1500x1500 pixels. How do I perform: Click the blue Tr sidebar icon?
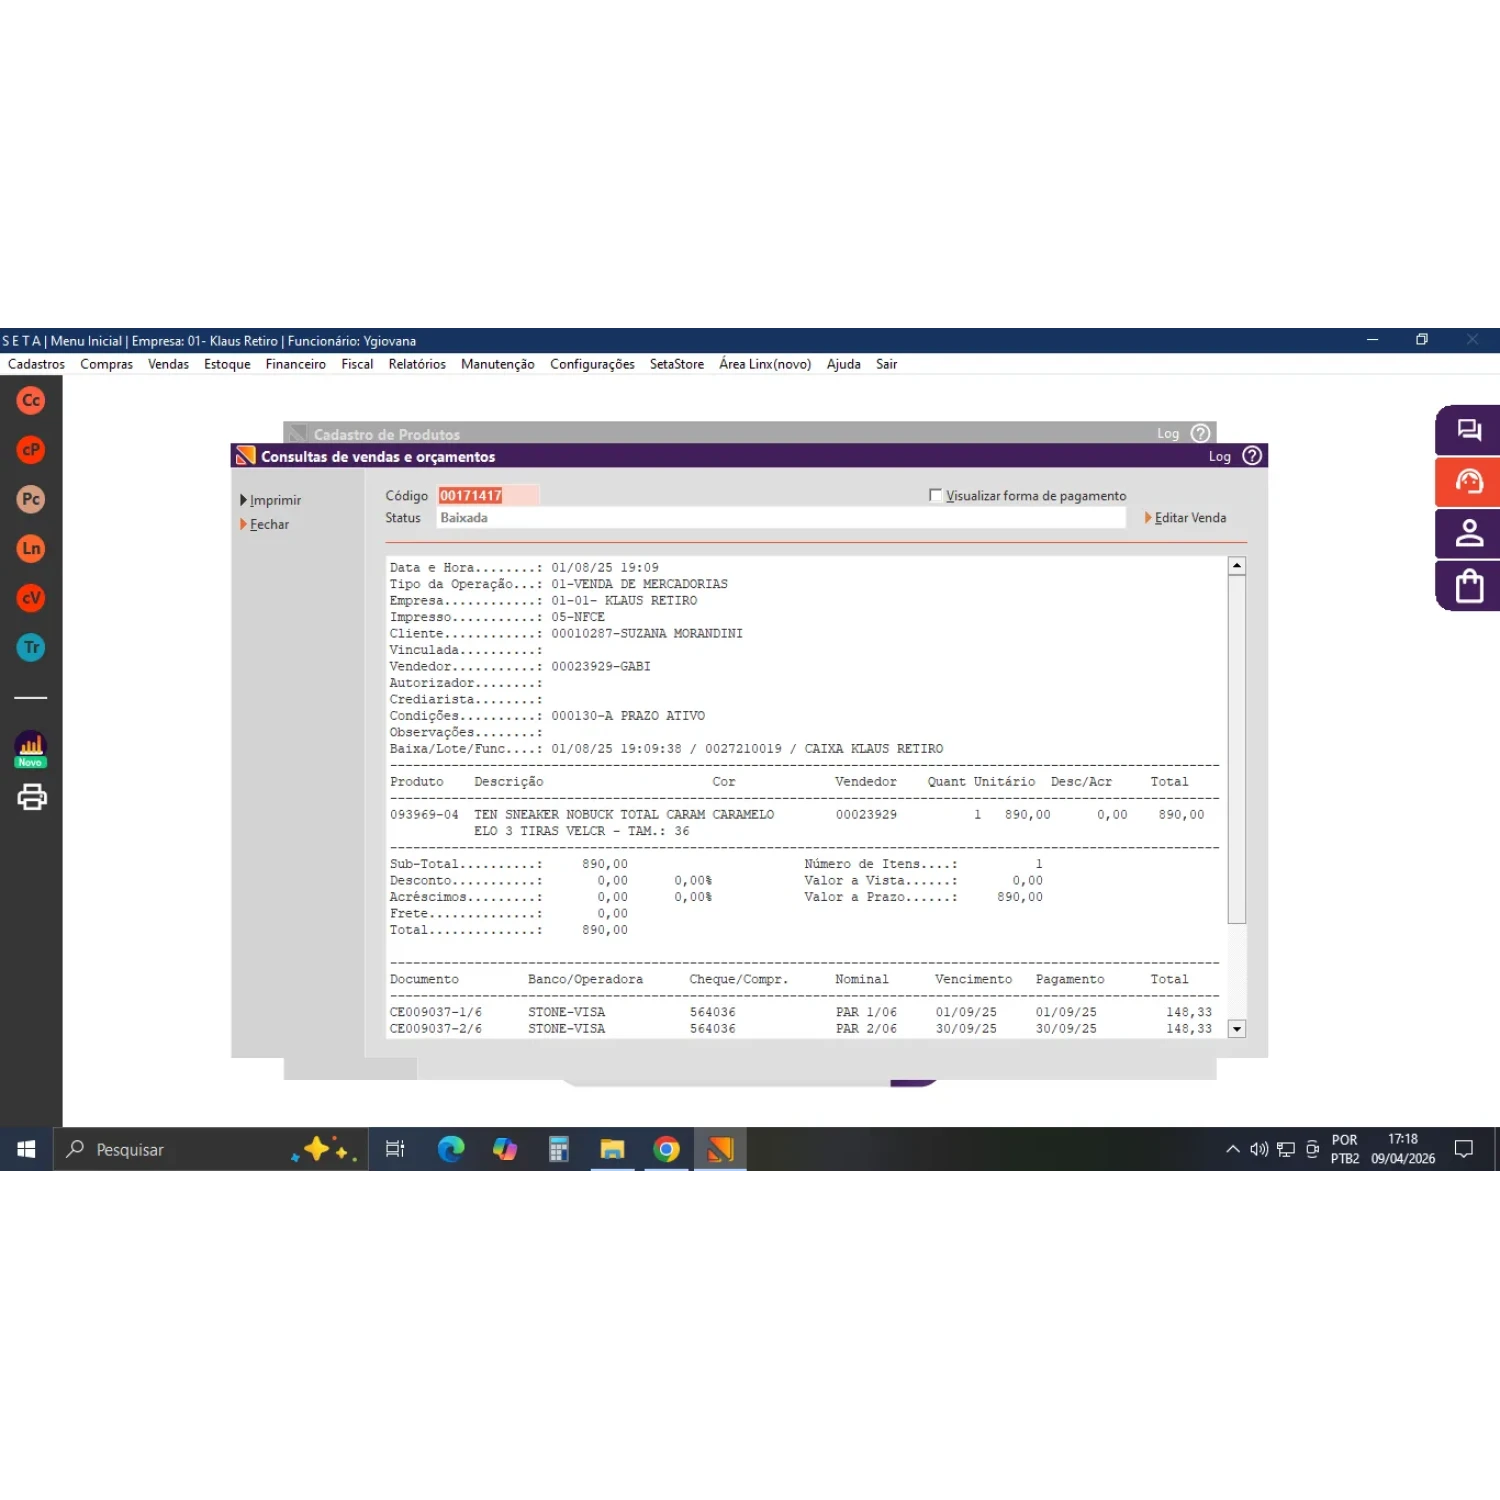click(x=31, y=647)
